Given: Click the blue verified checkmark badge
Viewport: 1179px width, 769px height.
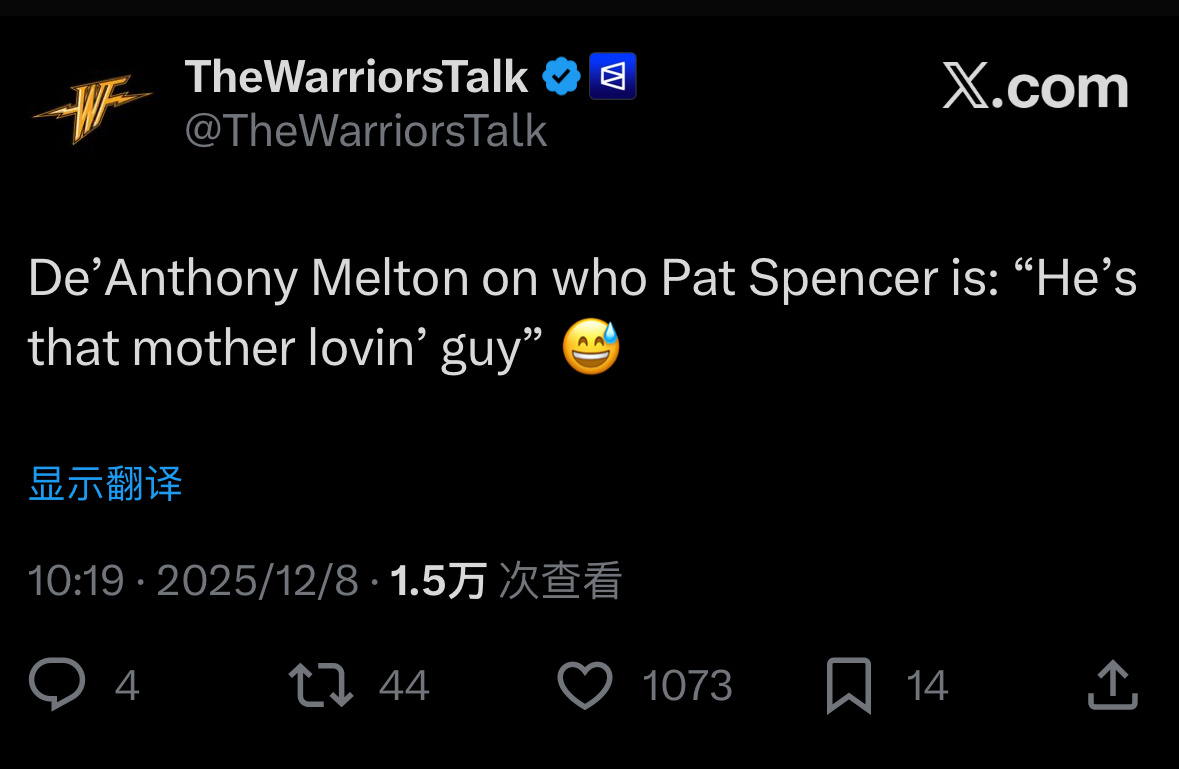Looking at the screenshot, I should click(x=562, y=74).
